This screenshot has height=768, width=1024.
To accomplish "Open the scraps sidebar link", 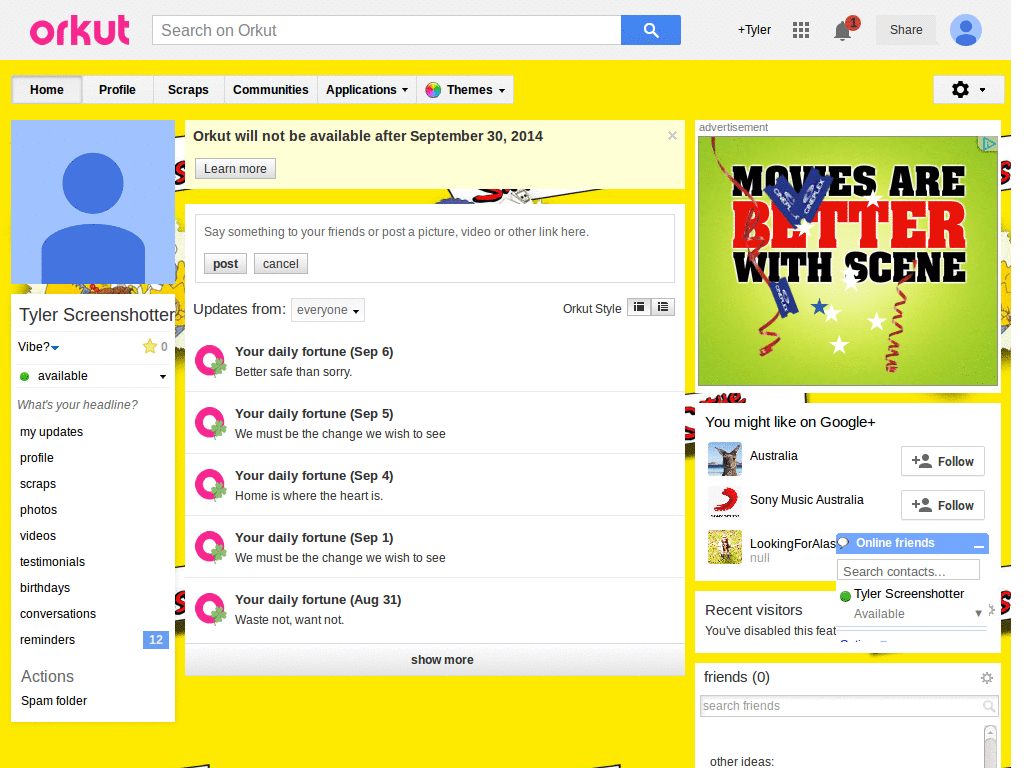I will (x=38, y=484).
